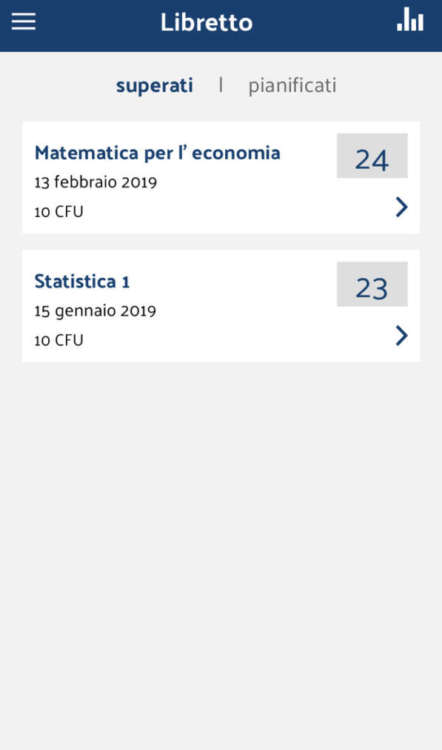Select the Statistica 1 card background
Viewport: 442px width, 750px height.
pyautogui.click(x=221, y=306)
